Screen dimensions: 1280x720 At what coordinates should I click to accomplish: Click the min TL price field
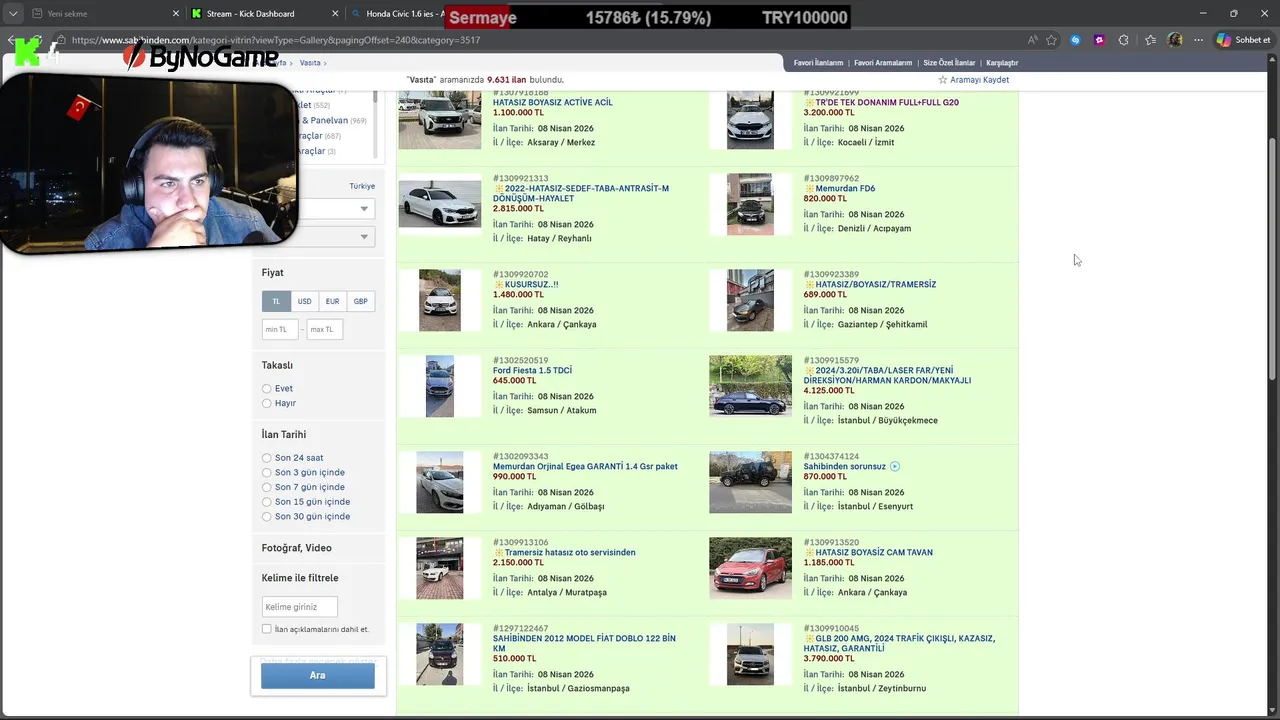coord(280,329)
